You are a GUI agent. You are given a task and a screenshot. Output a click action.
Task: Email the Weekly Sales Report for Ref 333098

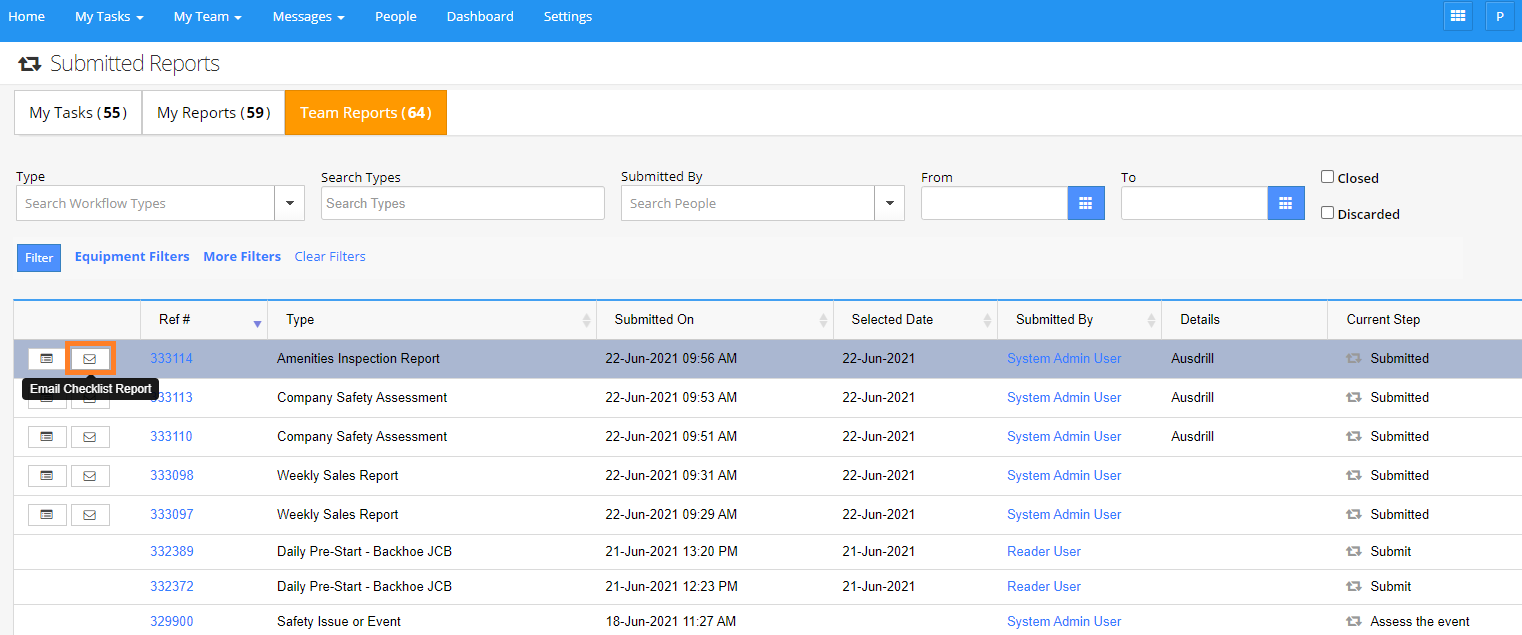coord(90,475)
